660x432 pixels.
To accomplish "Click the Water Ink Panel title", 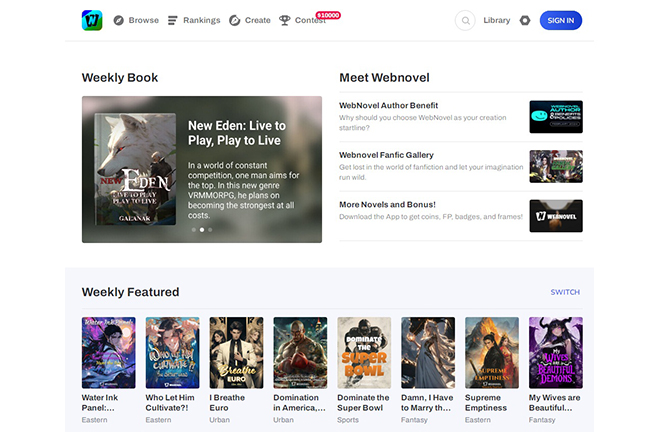I will (x=100, y=403).
